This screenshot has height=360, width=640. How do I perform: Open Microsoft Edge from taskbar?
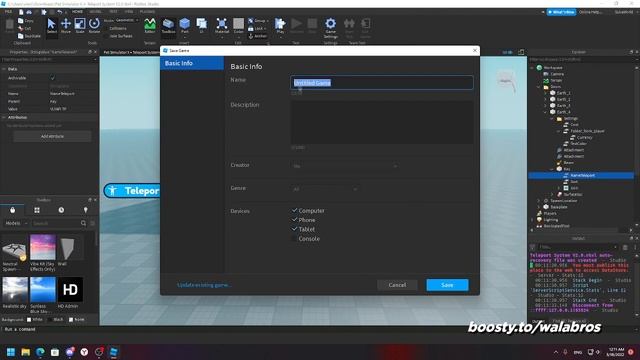[40, 352]
